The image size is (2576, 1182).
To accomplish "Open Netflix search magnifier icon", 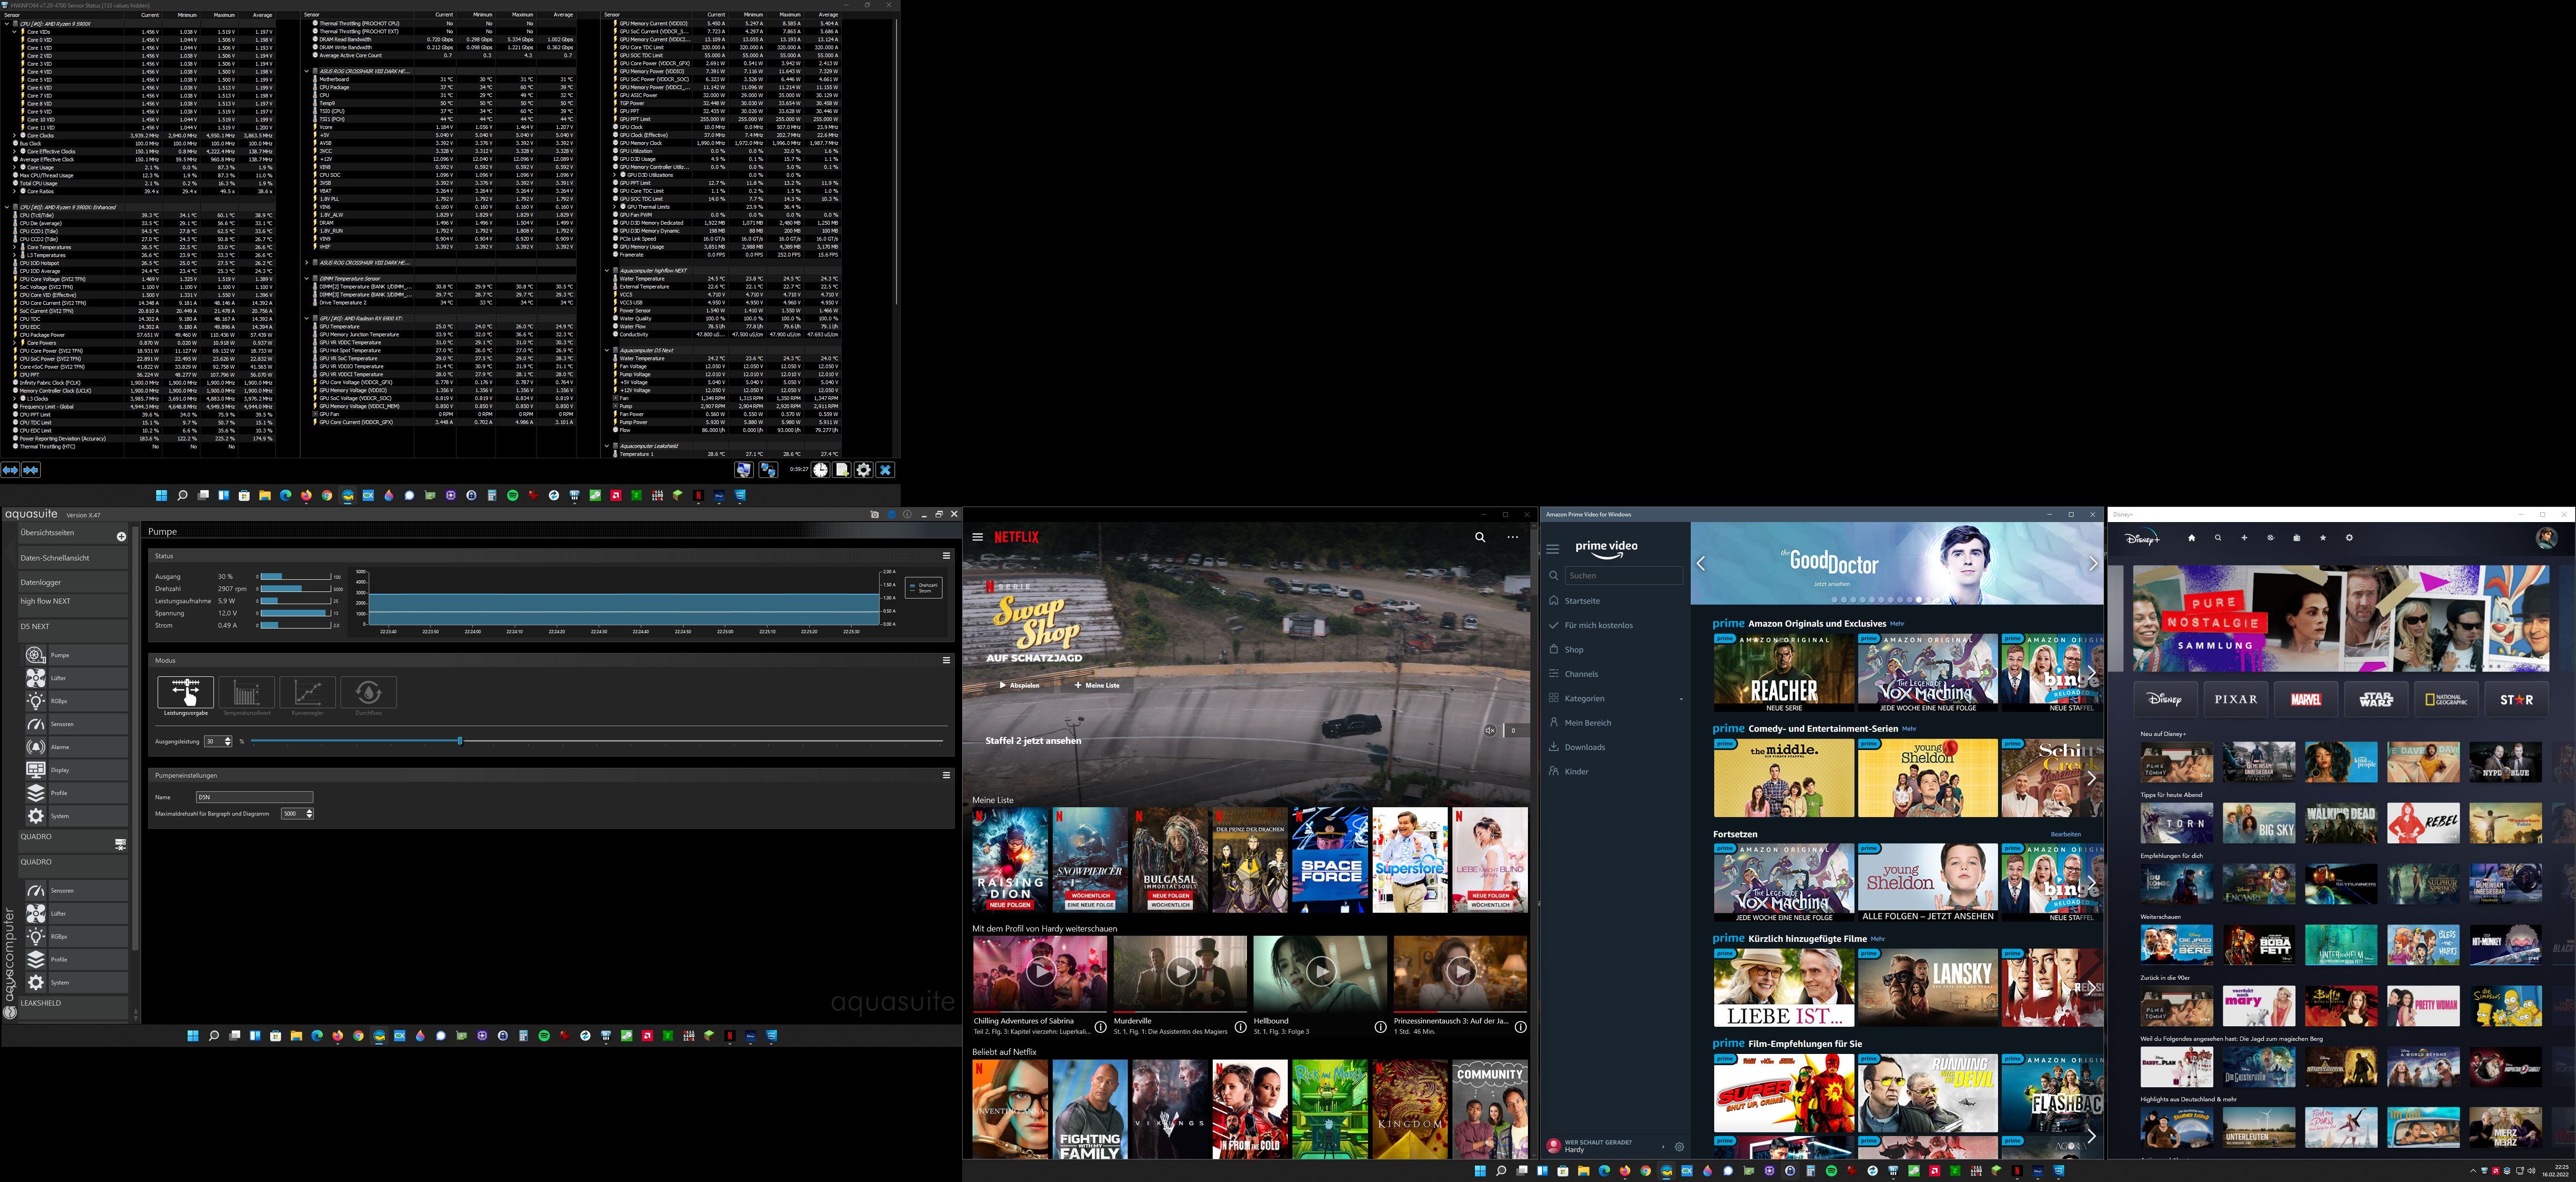I will tap(1480, 537).
